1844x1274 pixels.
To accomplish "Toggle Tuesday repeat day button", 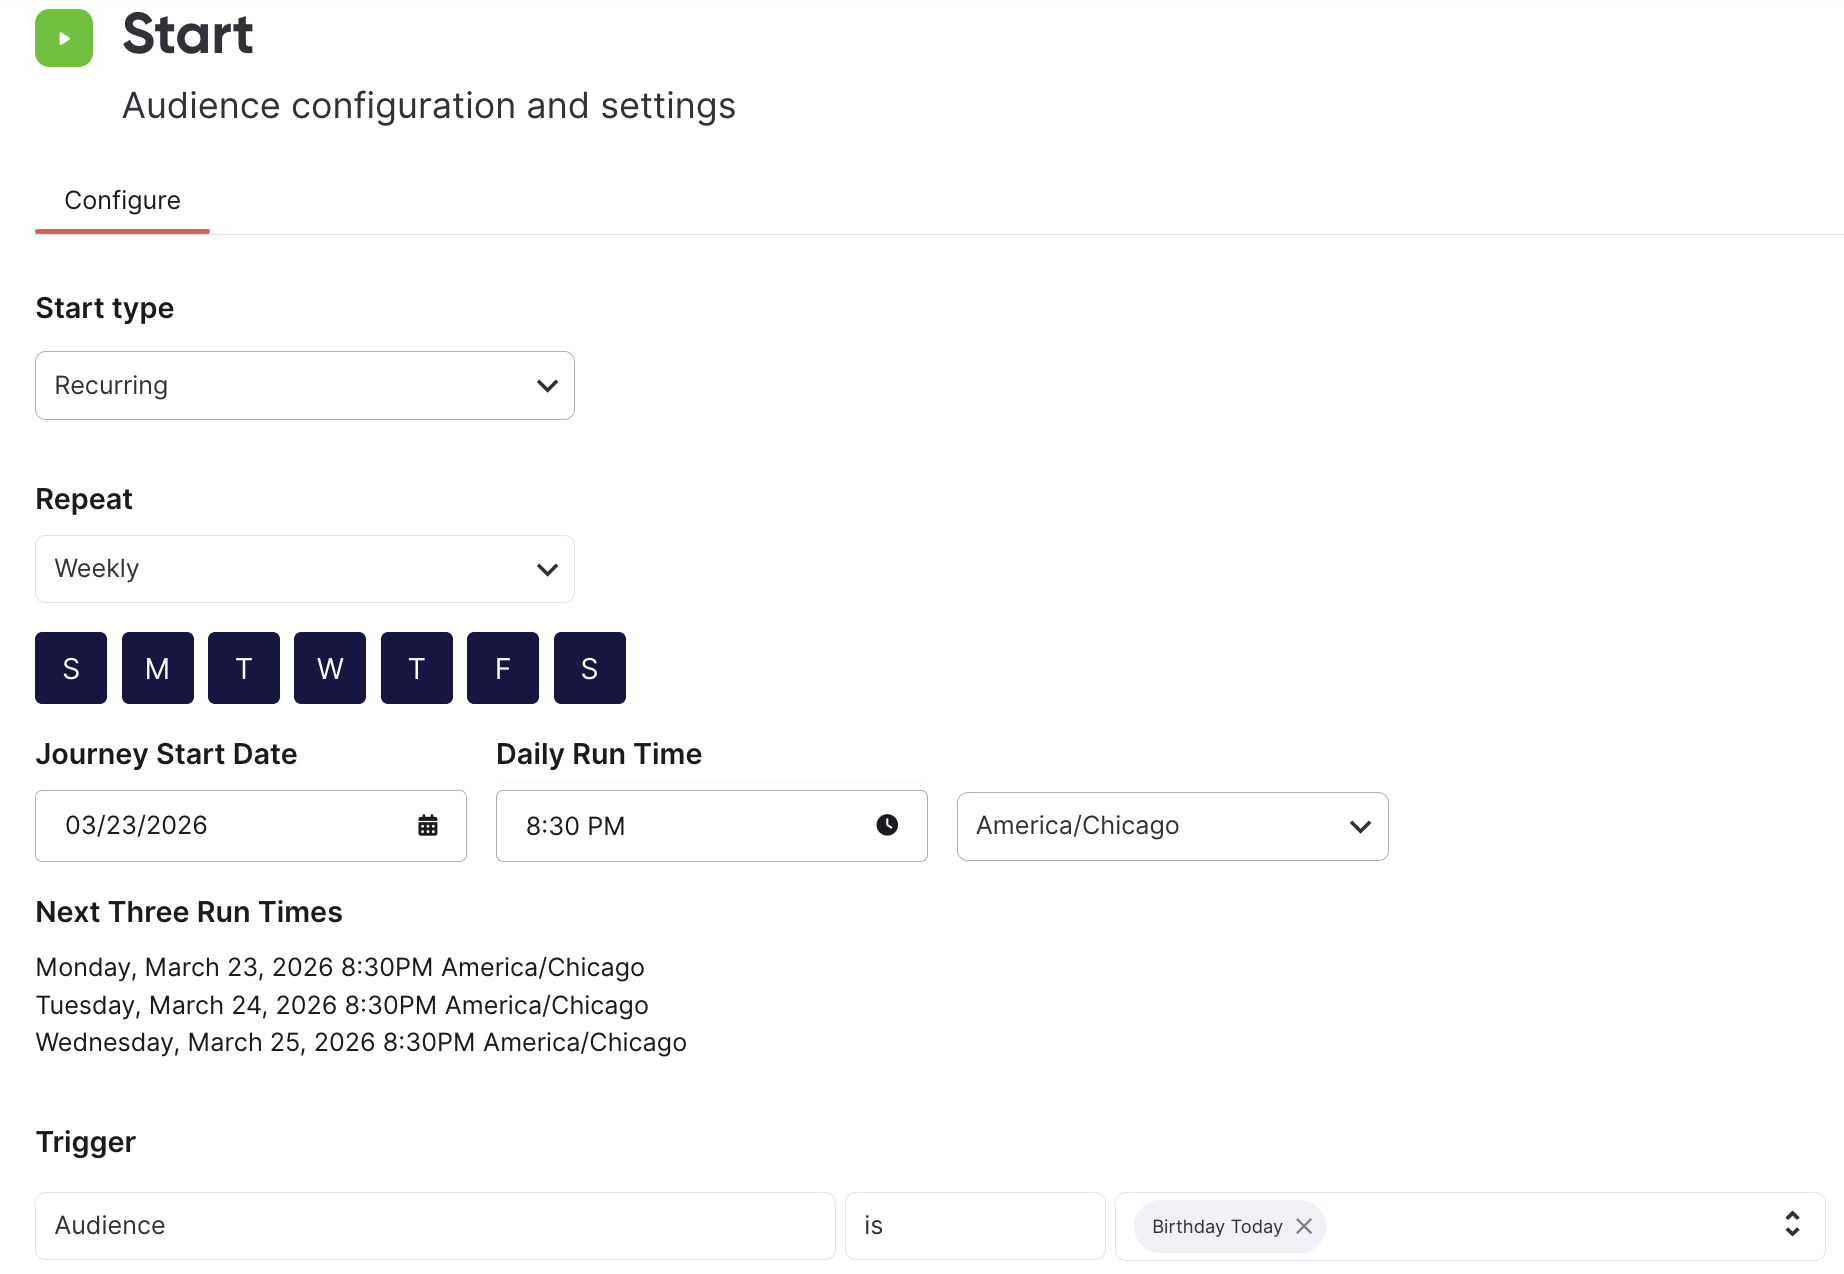I will click(244, 668).
